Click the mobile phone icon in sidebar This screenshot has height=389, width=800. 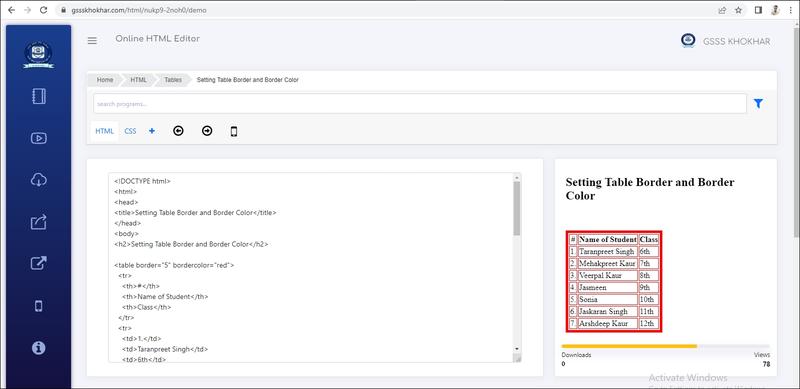[39, 306]
